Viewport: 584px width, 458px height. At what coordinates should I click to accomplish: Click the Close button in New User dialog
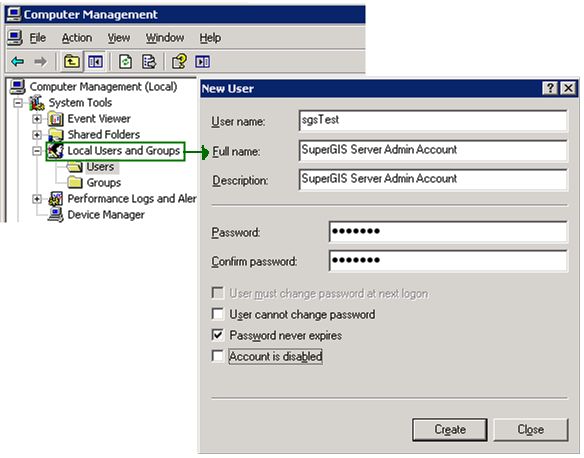[531, 429]
